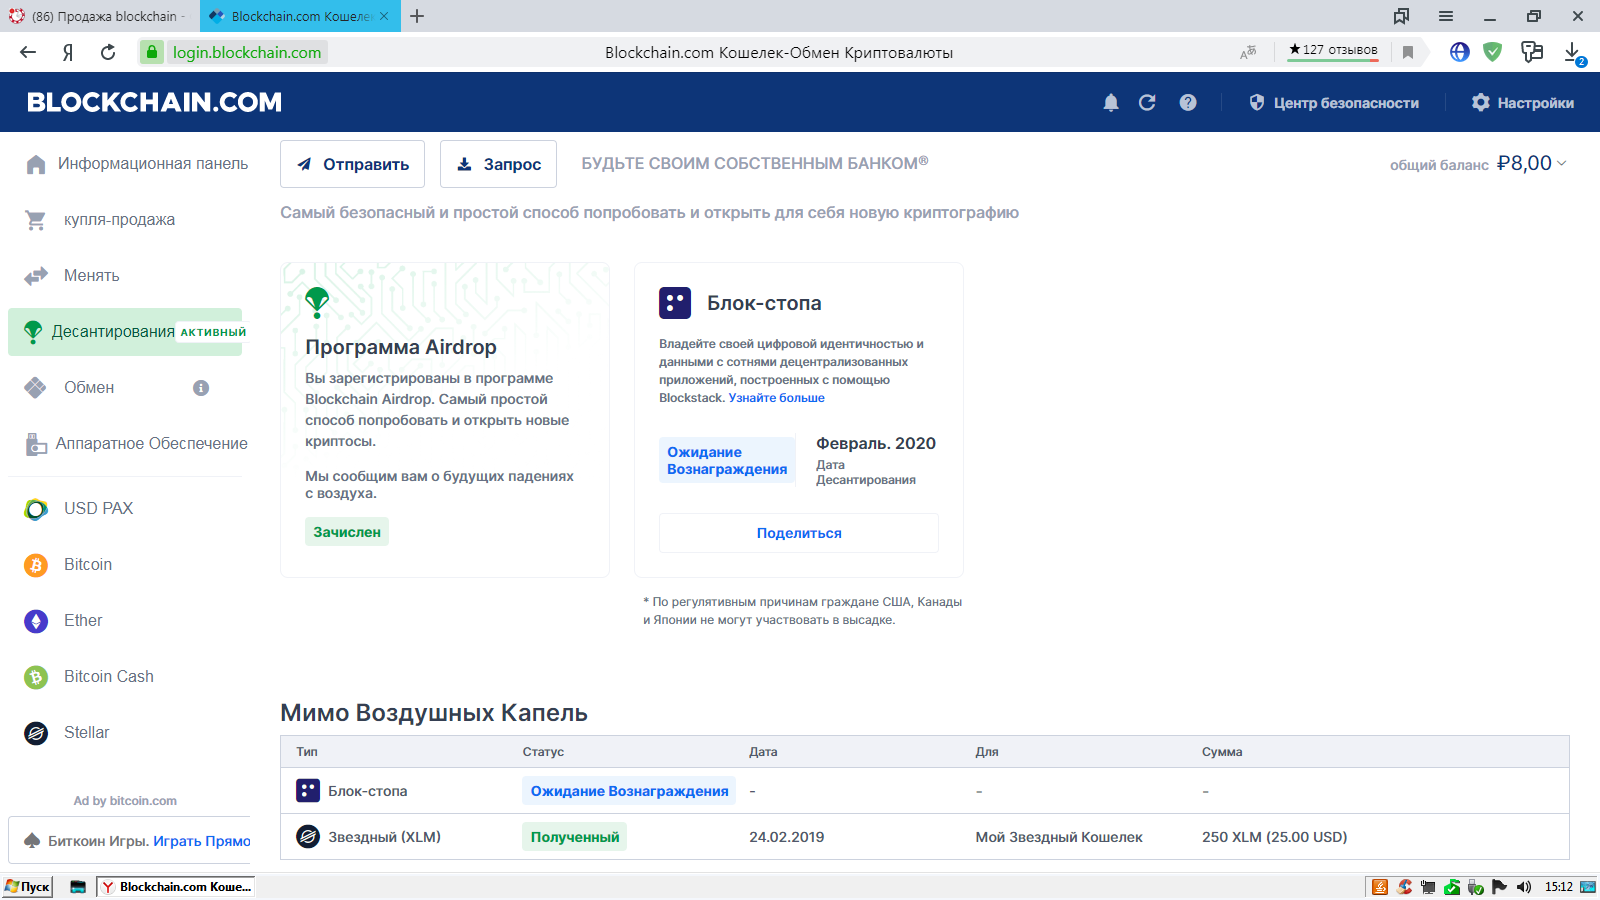The width and height of the screenshot is (1600, 900).
Task: Click the BLOCKCHAIN.COM logo
Action: click(154, 102)
